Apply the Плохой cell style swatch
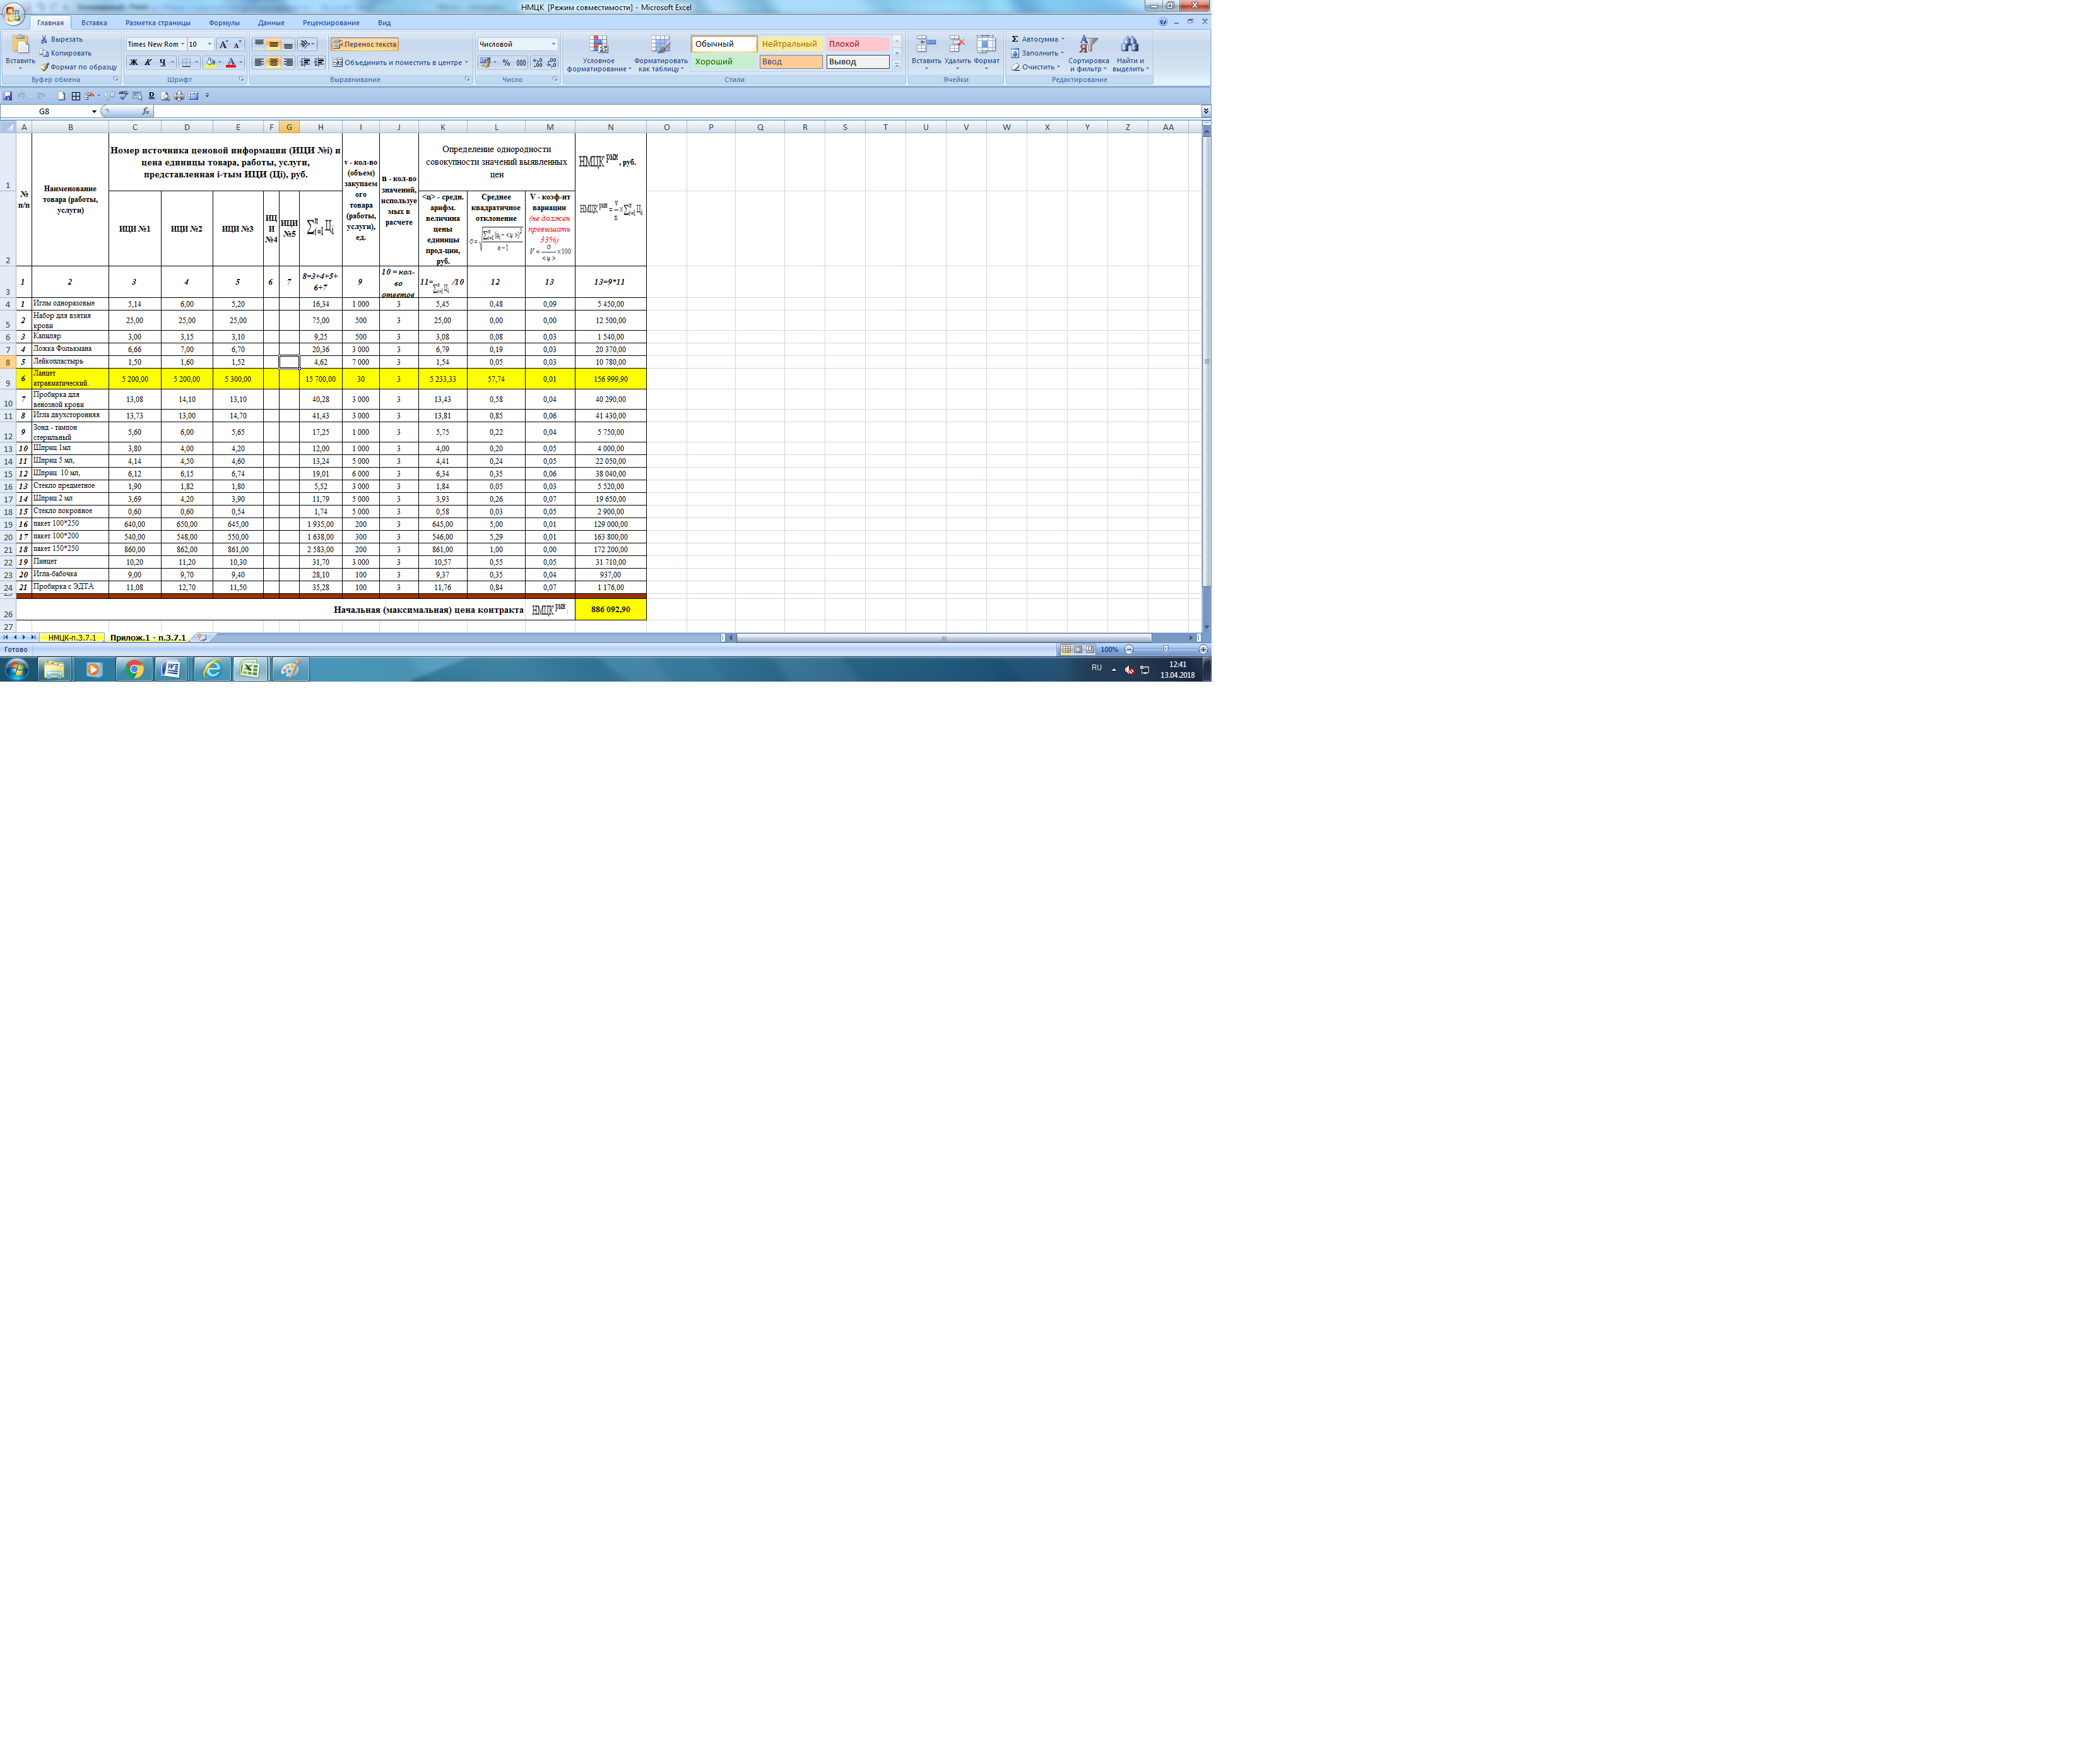The image size is (2100, 1757). [857, 44]
